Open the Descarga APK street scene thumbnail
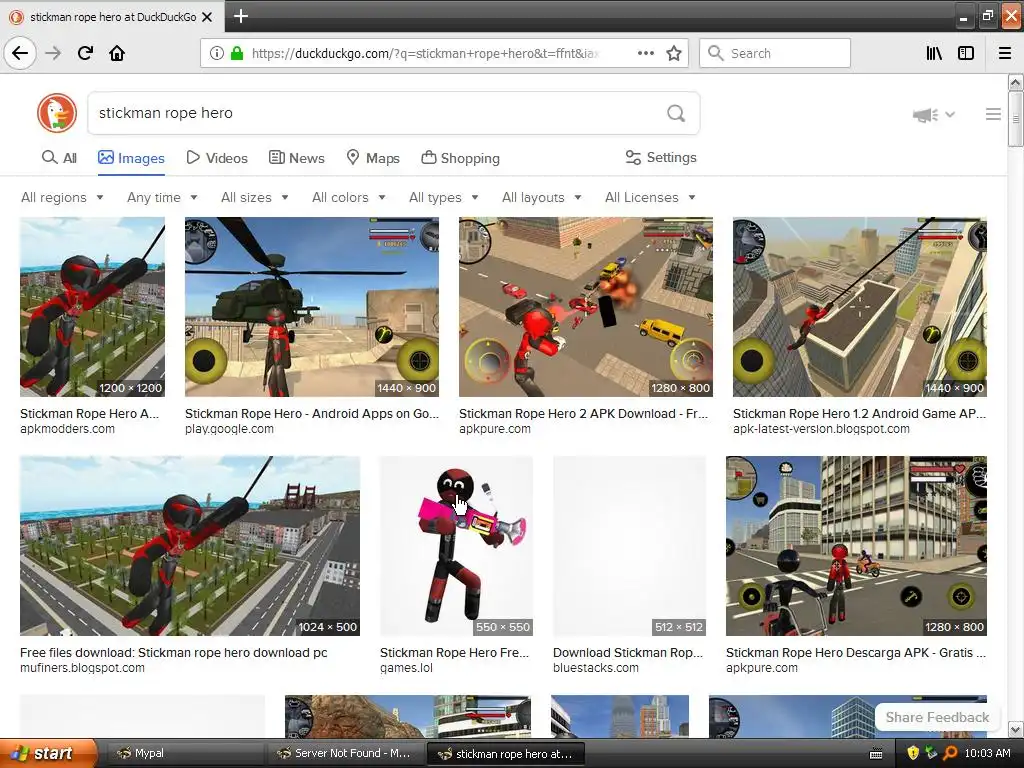 856,546
